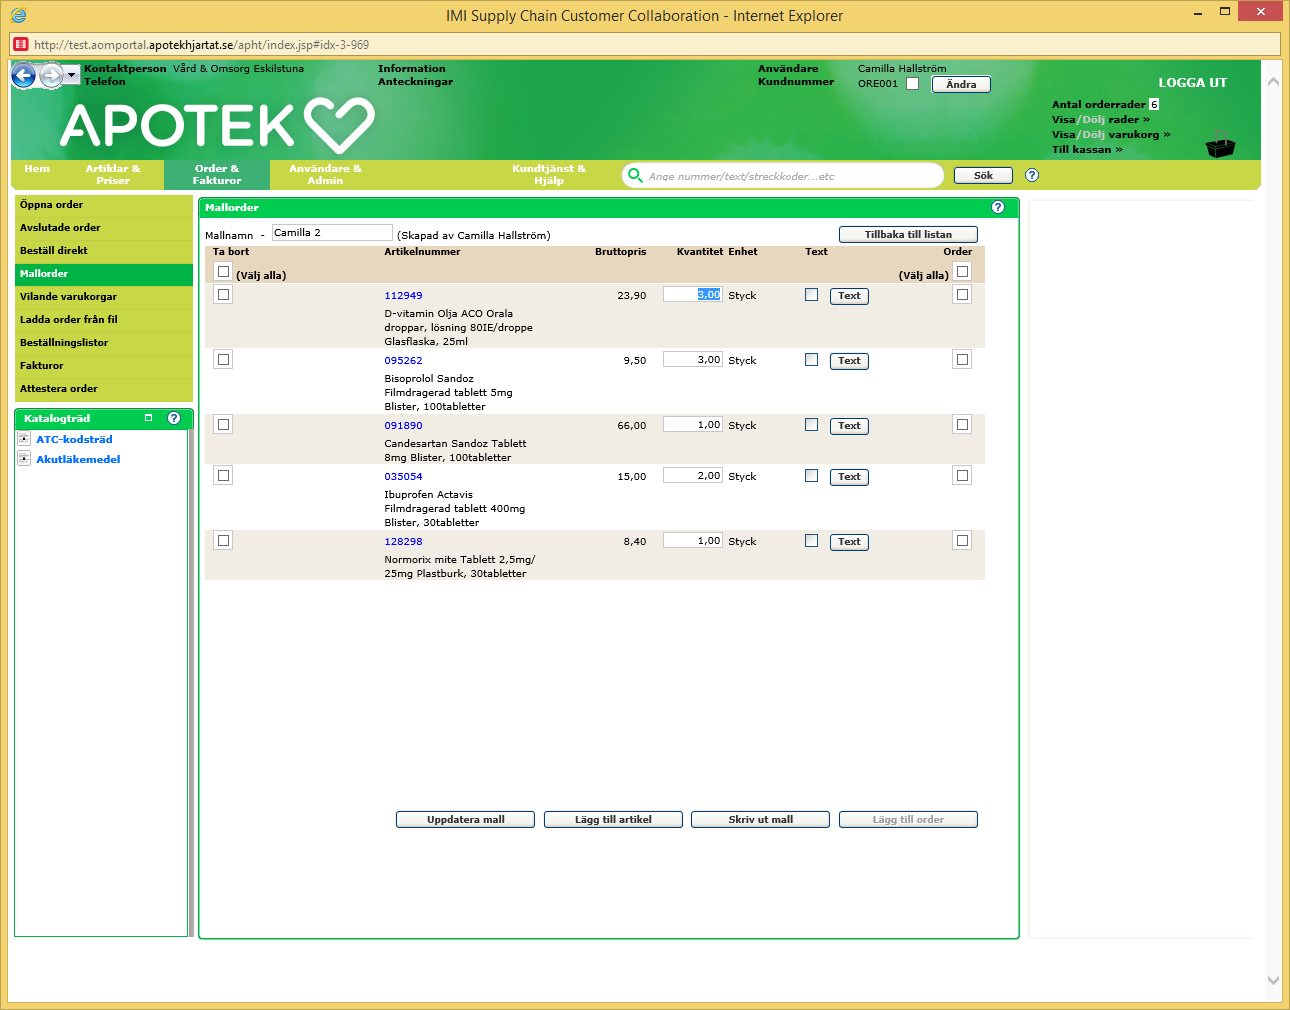The image size is (1290, 1010).
Task: Expand the ATC-kodsträd tree node
Action: [x=24, y=439]
